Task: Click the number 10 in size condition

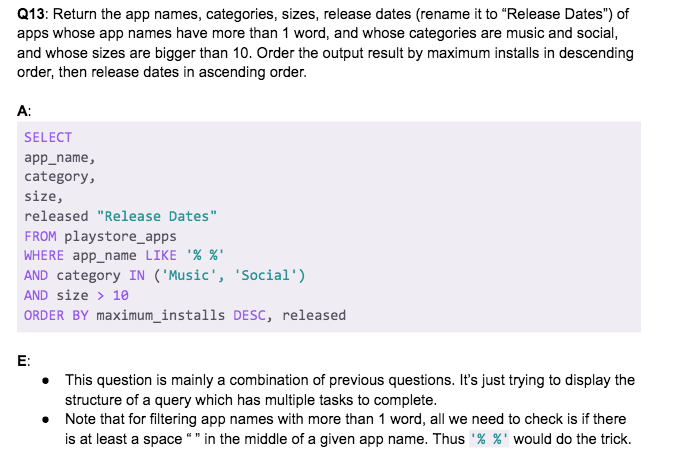Action: tap(121, 295)
